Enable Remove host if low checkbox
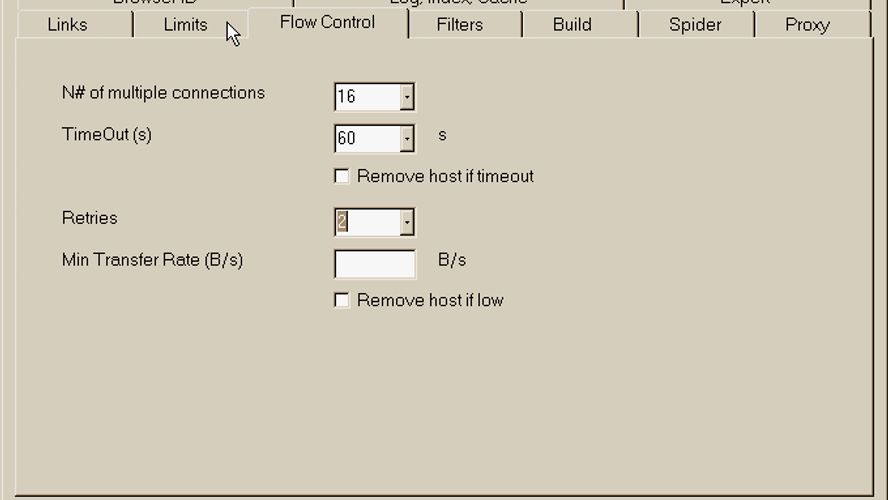 coord(342,300)
